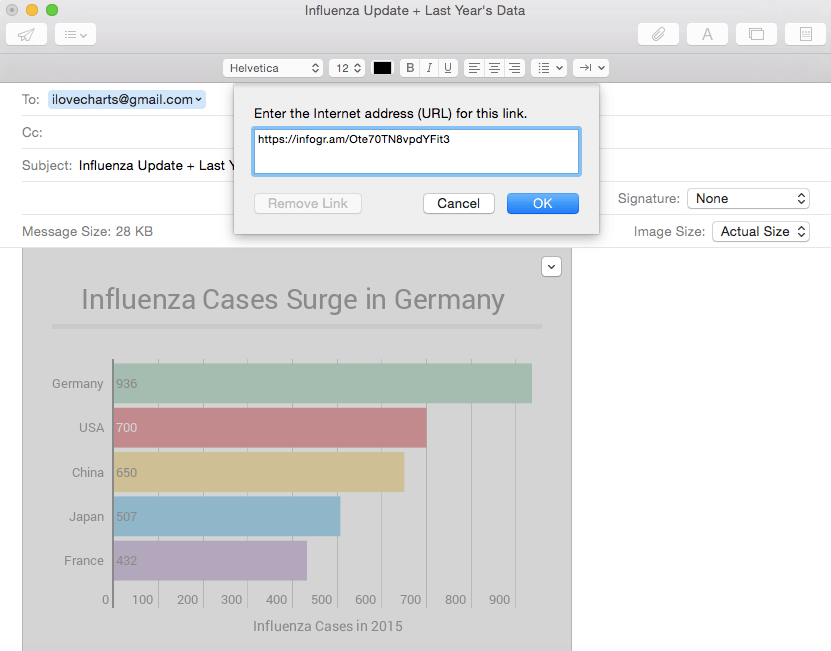Confirm the link with OK

pos(542,203)
